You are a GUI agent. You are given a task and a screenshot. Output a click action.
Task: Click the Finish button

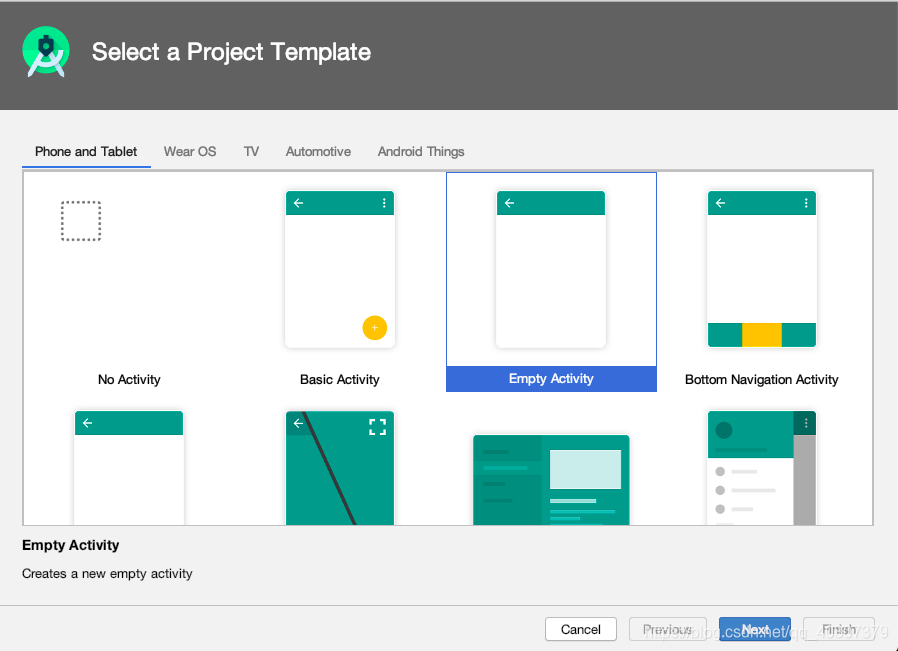pyautogui.click(x=838, y=629)
